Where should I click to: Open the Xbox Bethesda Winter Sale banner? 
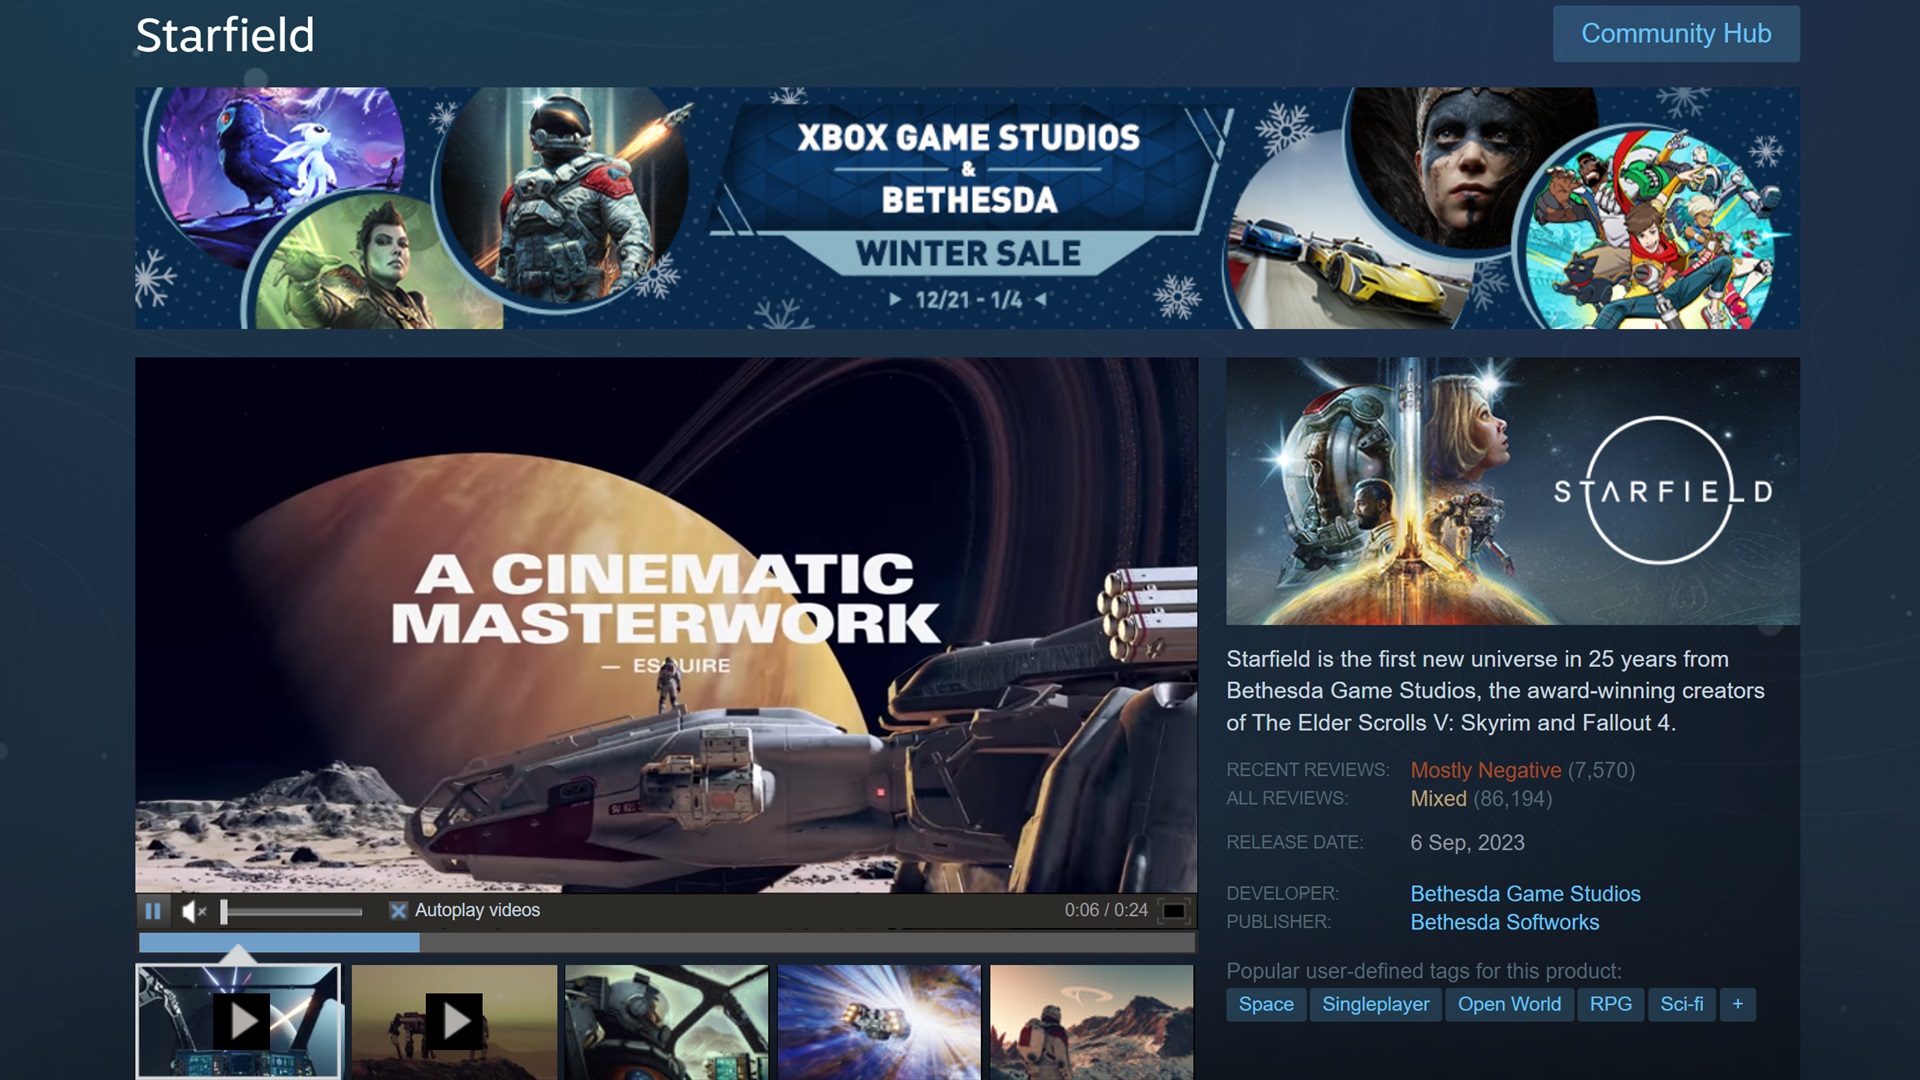pyautogui.click(x=967, y=208)
